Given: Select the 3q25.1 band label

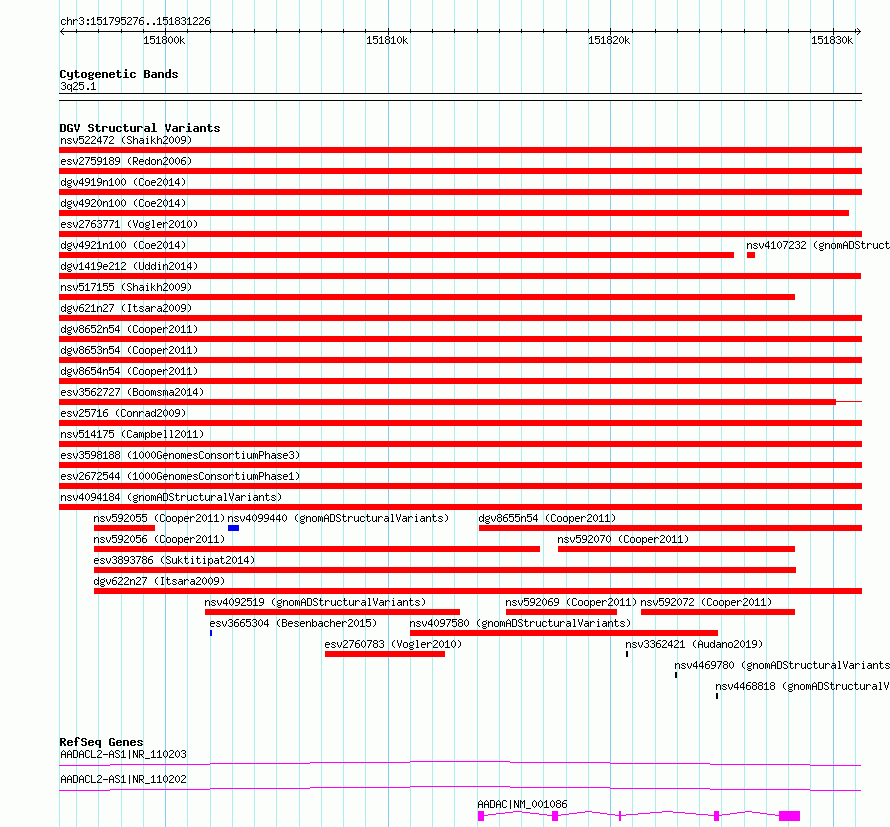Looking at the screenshot, I should tap(78, 86).
